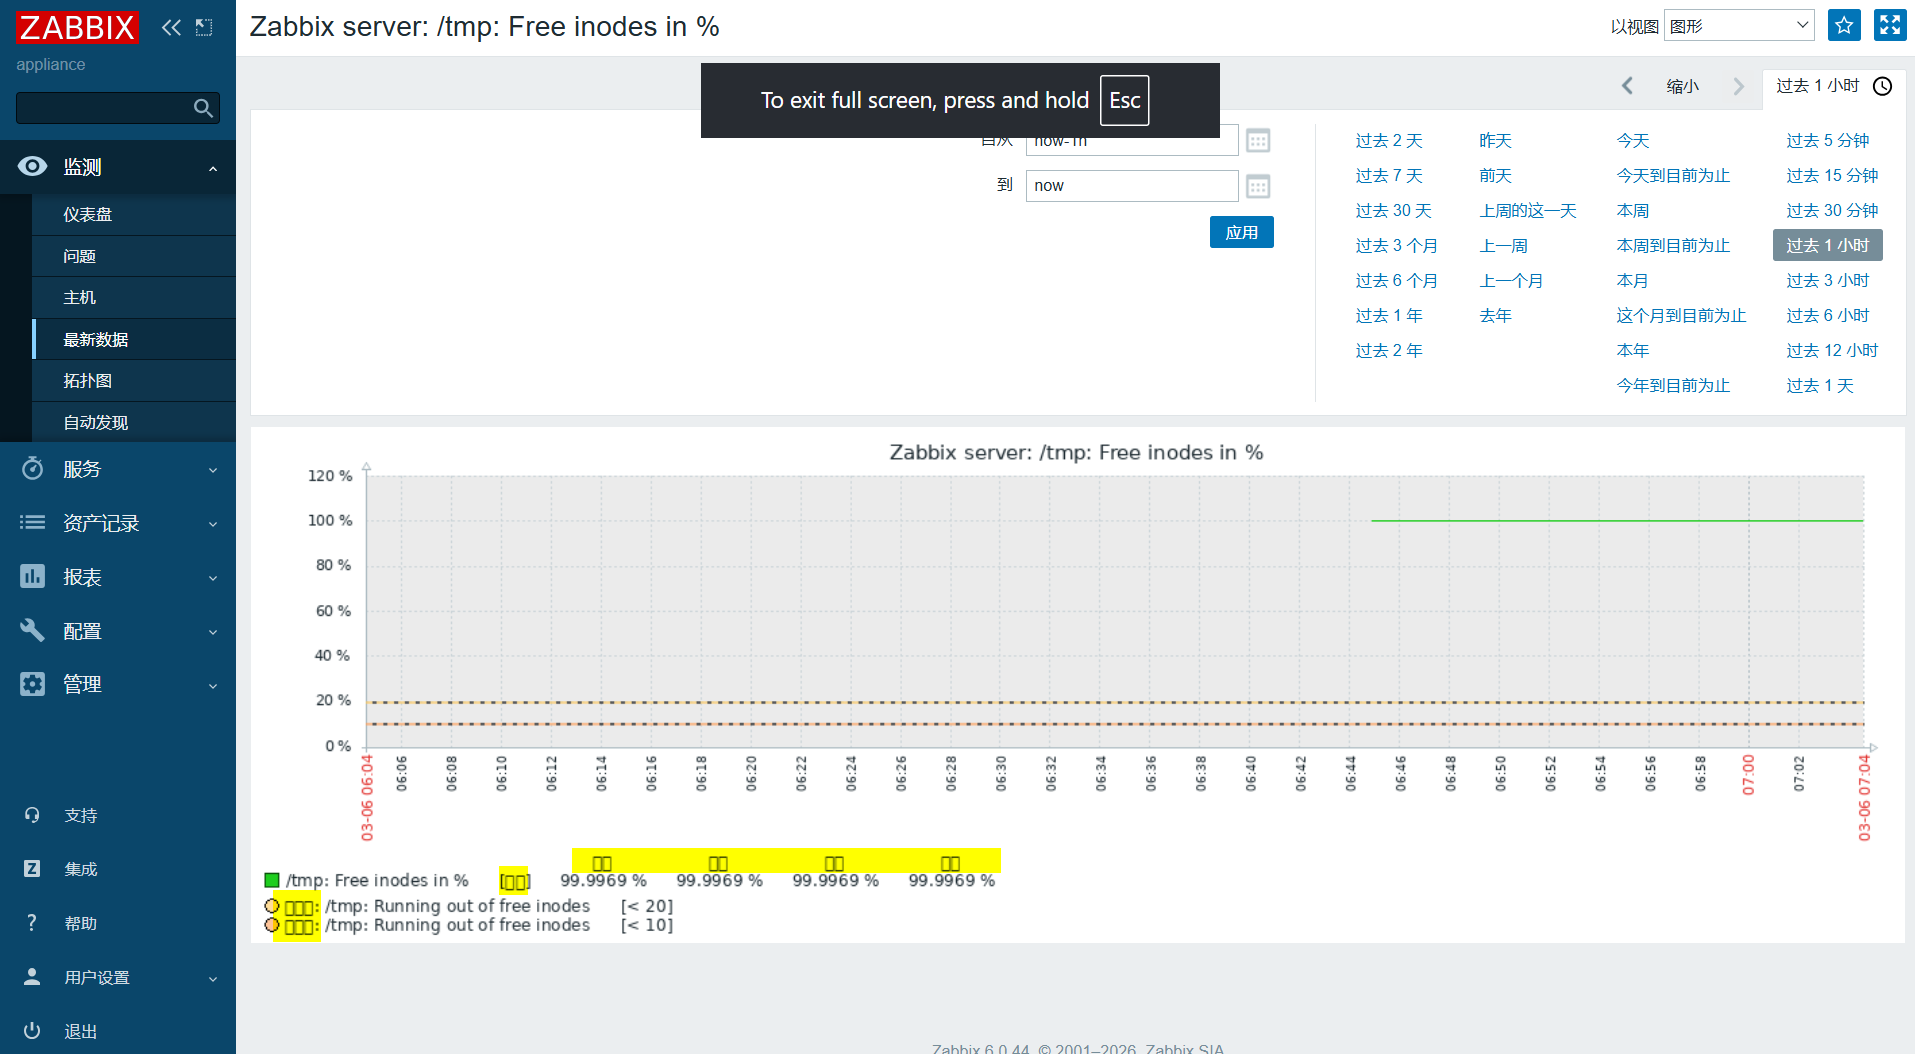Screen dimensions: 1915x1054
Task: Click the clock icon on time tab
Action: click(x=1882, y=86)
